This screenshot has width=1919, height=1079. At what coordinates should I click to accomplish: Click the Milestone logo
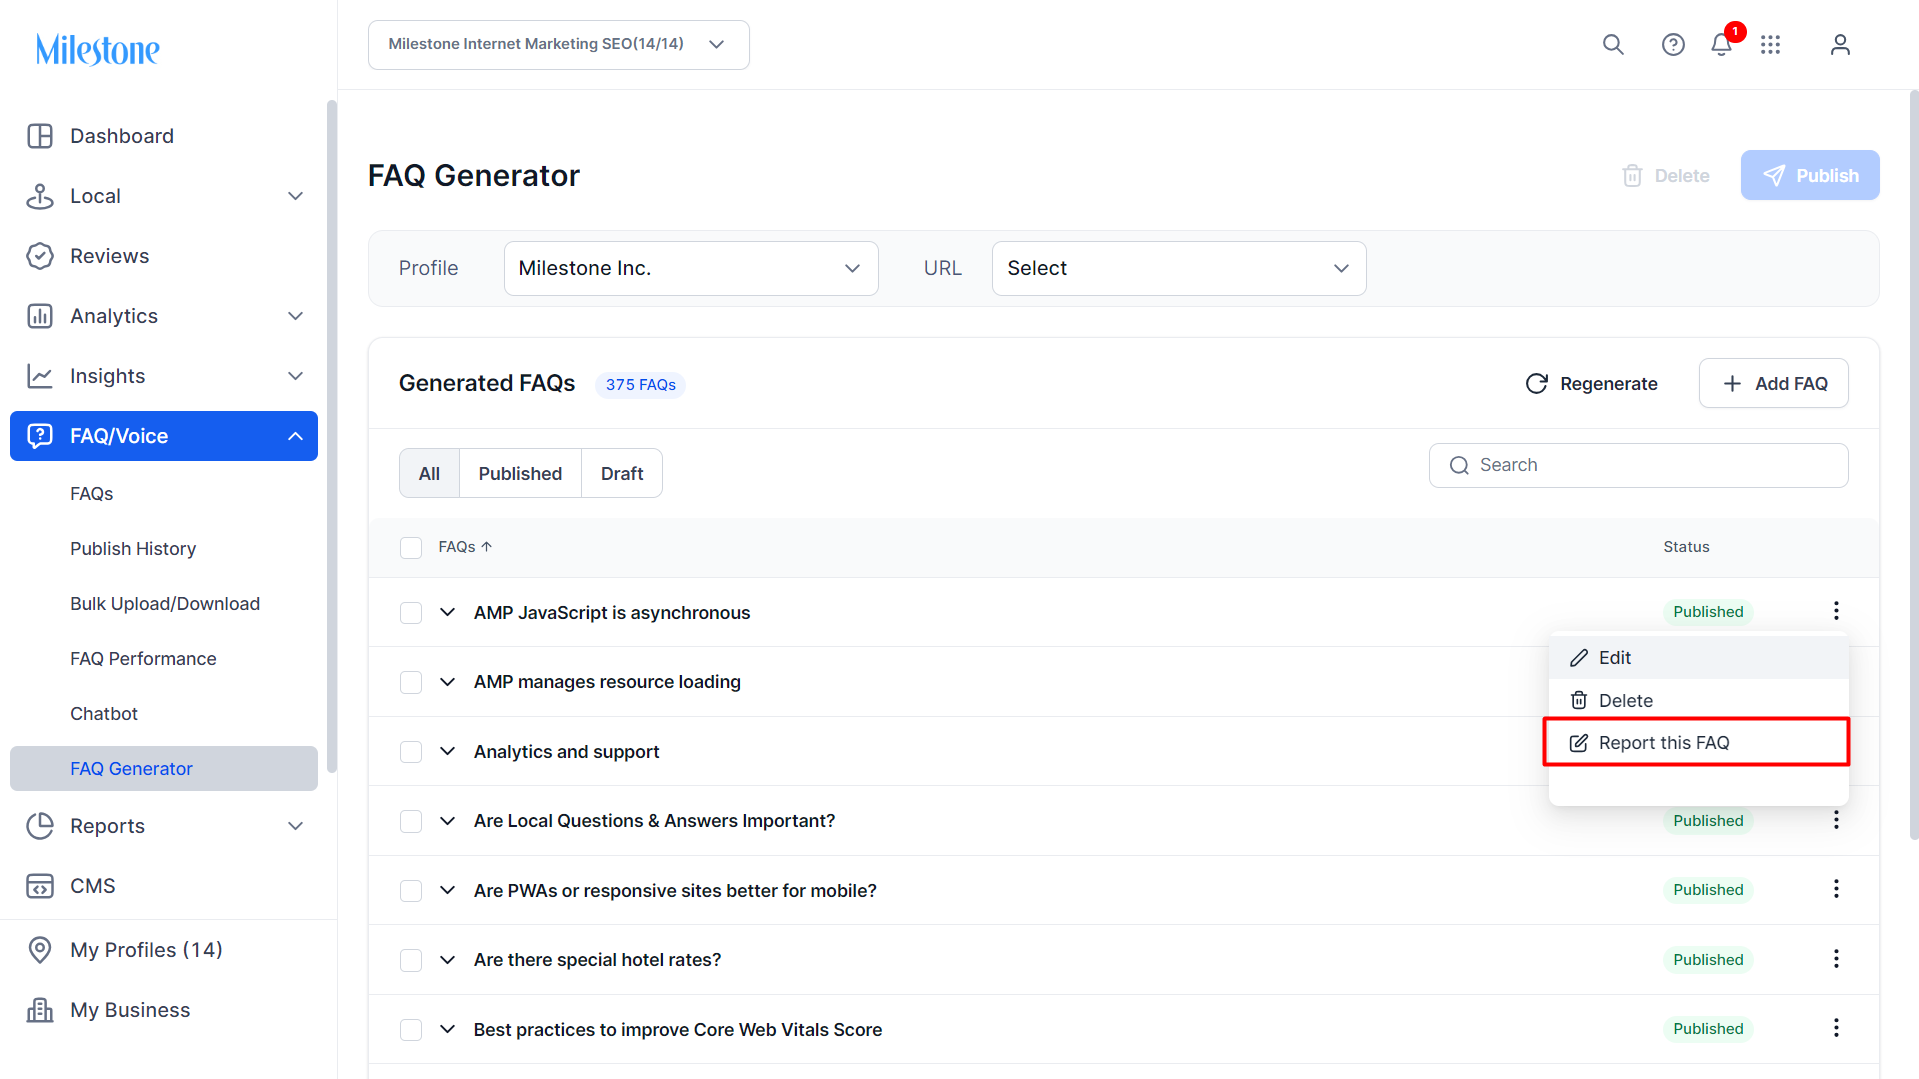click(98, 49)
